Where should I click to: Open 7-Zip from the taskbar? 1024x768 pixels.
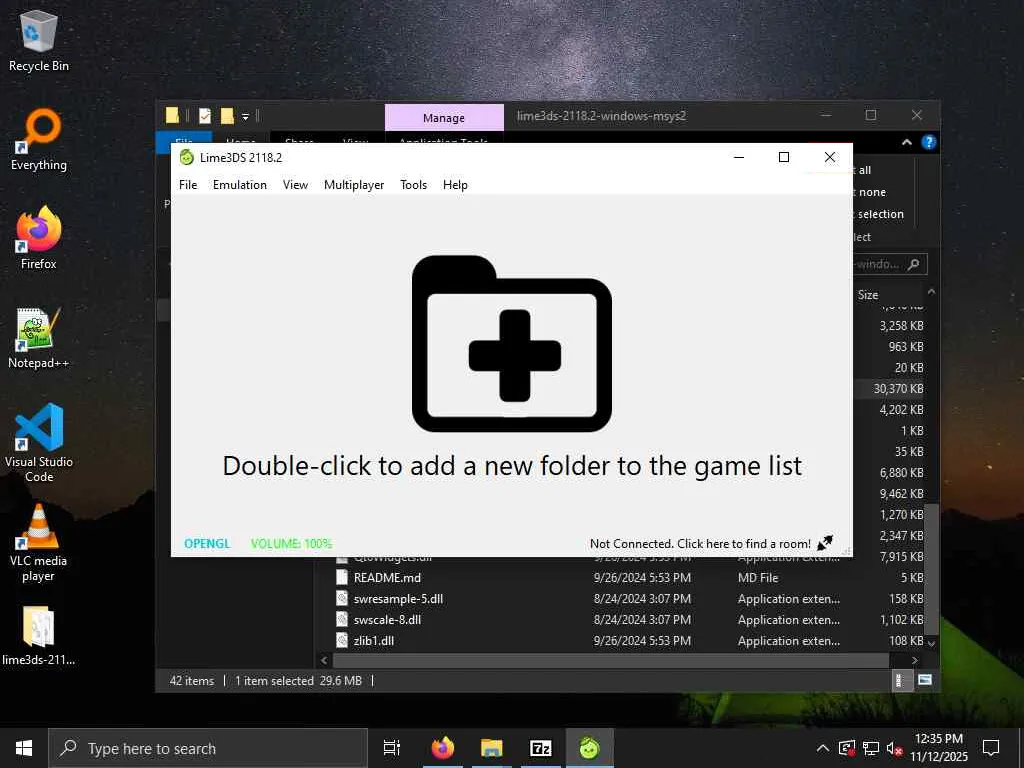pos(541,748)
